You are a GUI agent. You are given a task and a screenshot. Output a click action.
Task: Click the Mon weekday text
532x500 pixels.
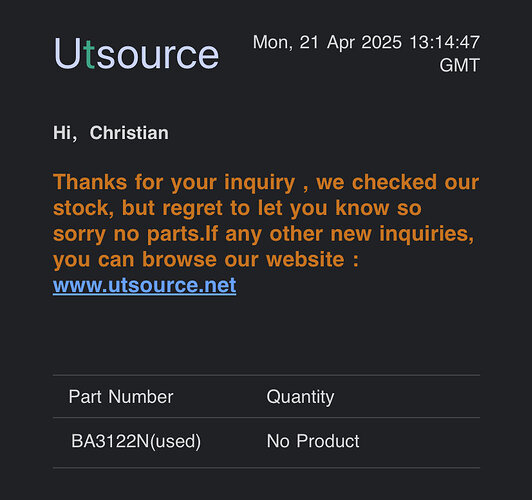(x=272, y=43)
